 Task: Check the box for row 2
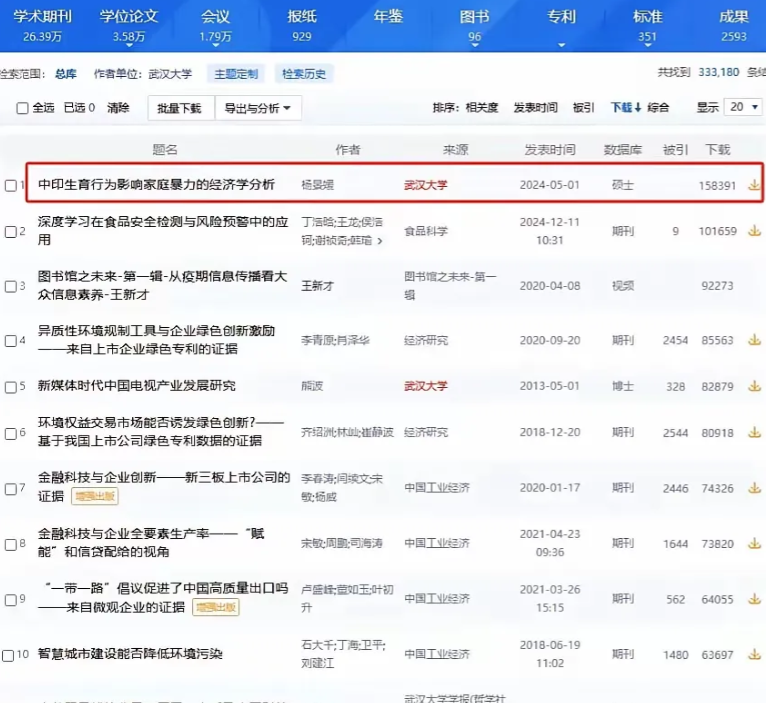[x=10, y=232]
